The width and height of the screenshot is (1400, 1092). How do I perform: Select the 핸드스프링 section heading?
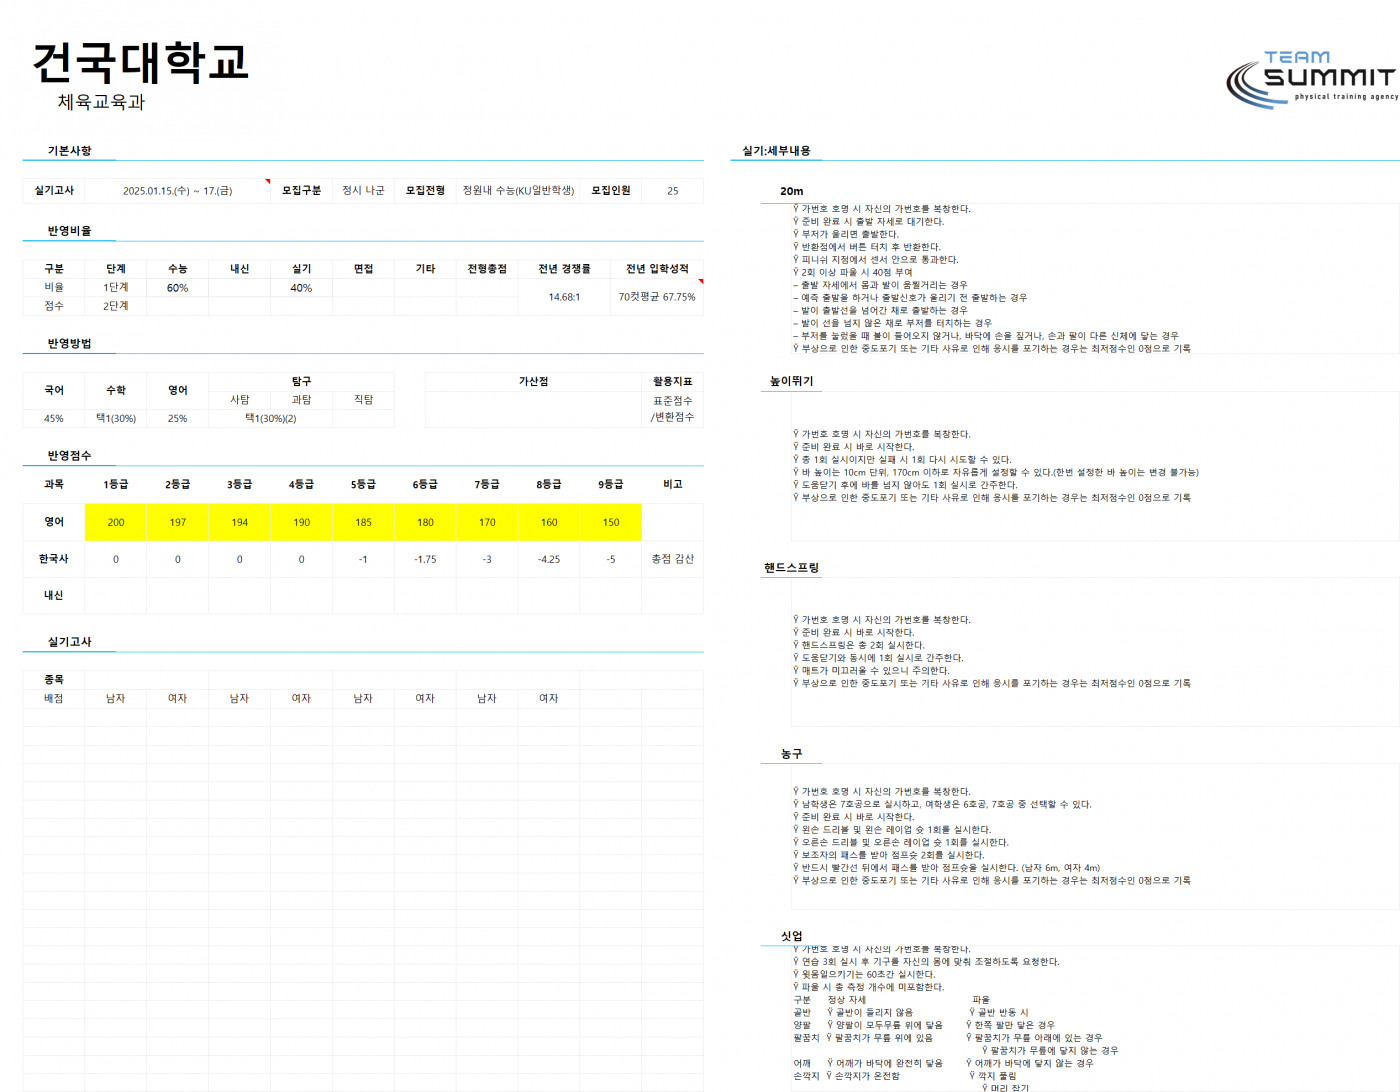(791, 568)
